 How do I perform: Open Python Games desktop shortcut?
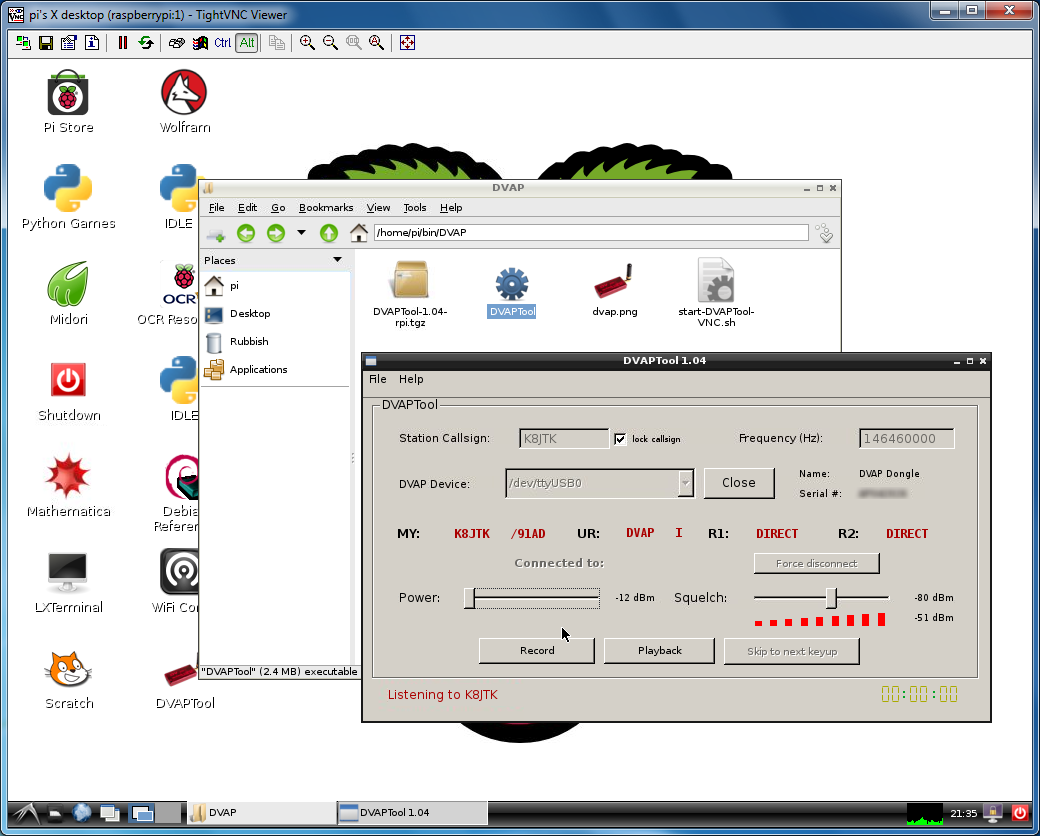point(68,197)
